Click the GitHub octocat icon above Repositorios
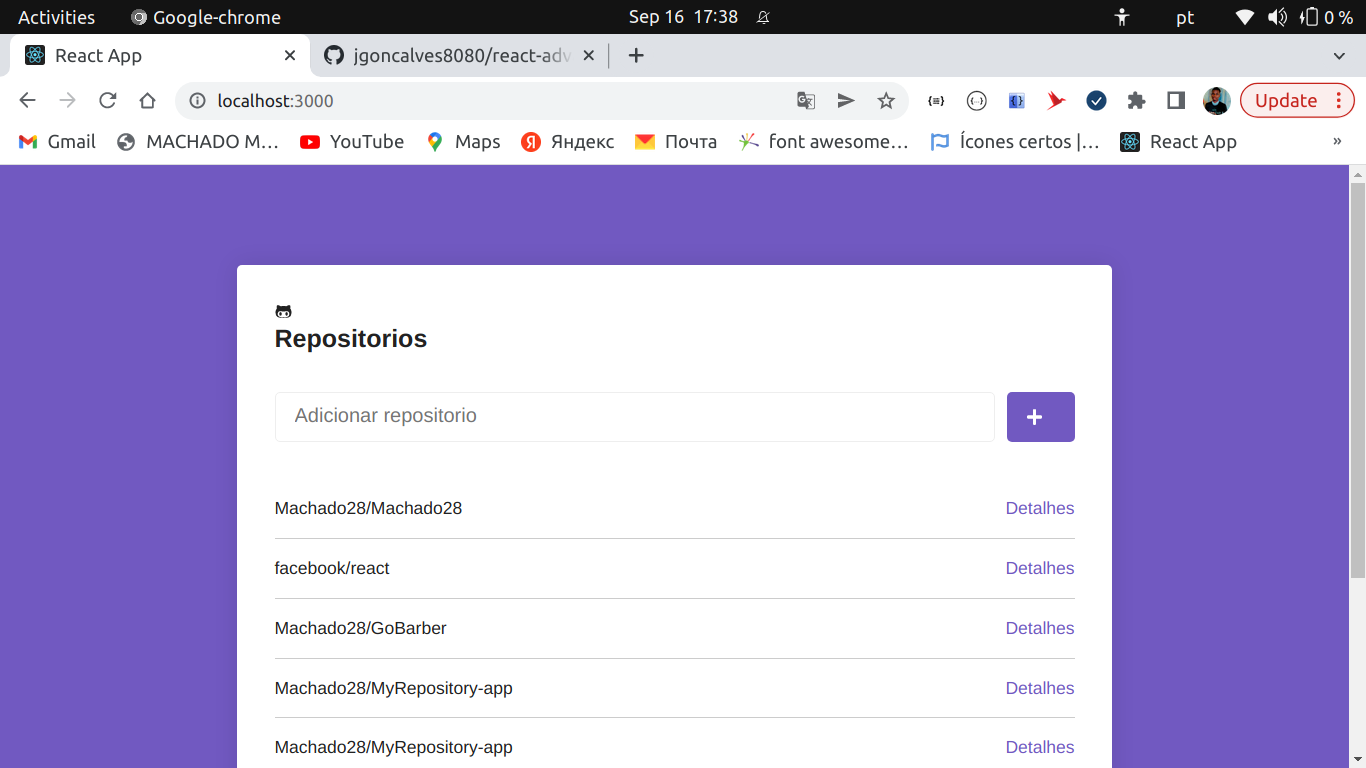The image size is (1366, 768). point(284,310)
